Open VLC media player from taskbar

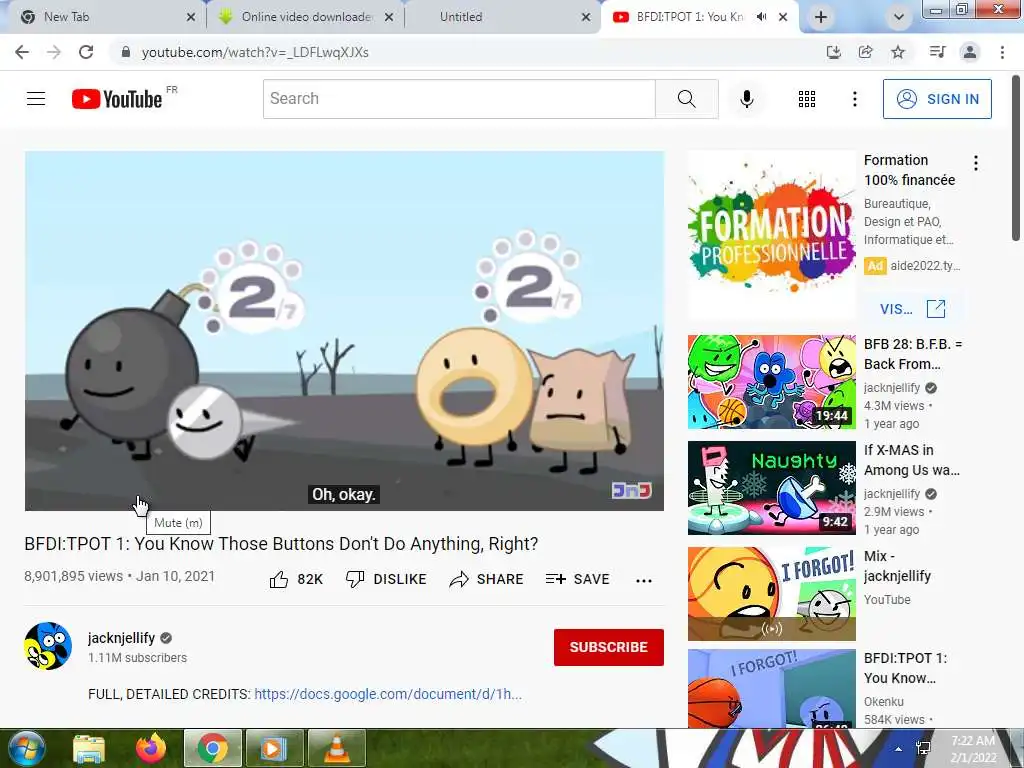coord(336,748)
